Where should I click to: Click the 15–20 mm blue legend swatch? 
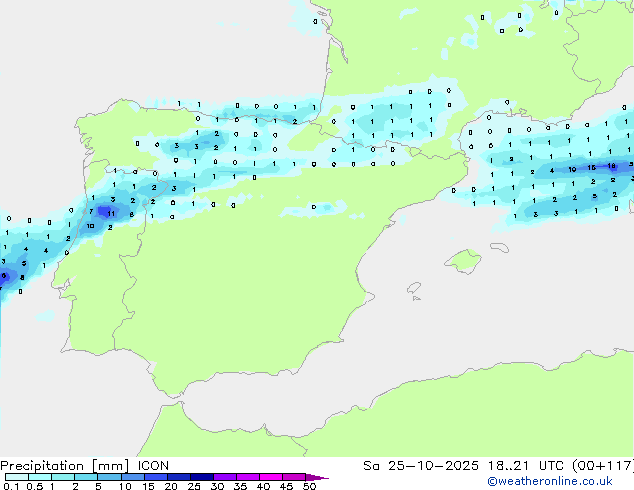coord(155,477)
